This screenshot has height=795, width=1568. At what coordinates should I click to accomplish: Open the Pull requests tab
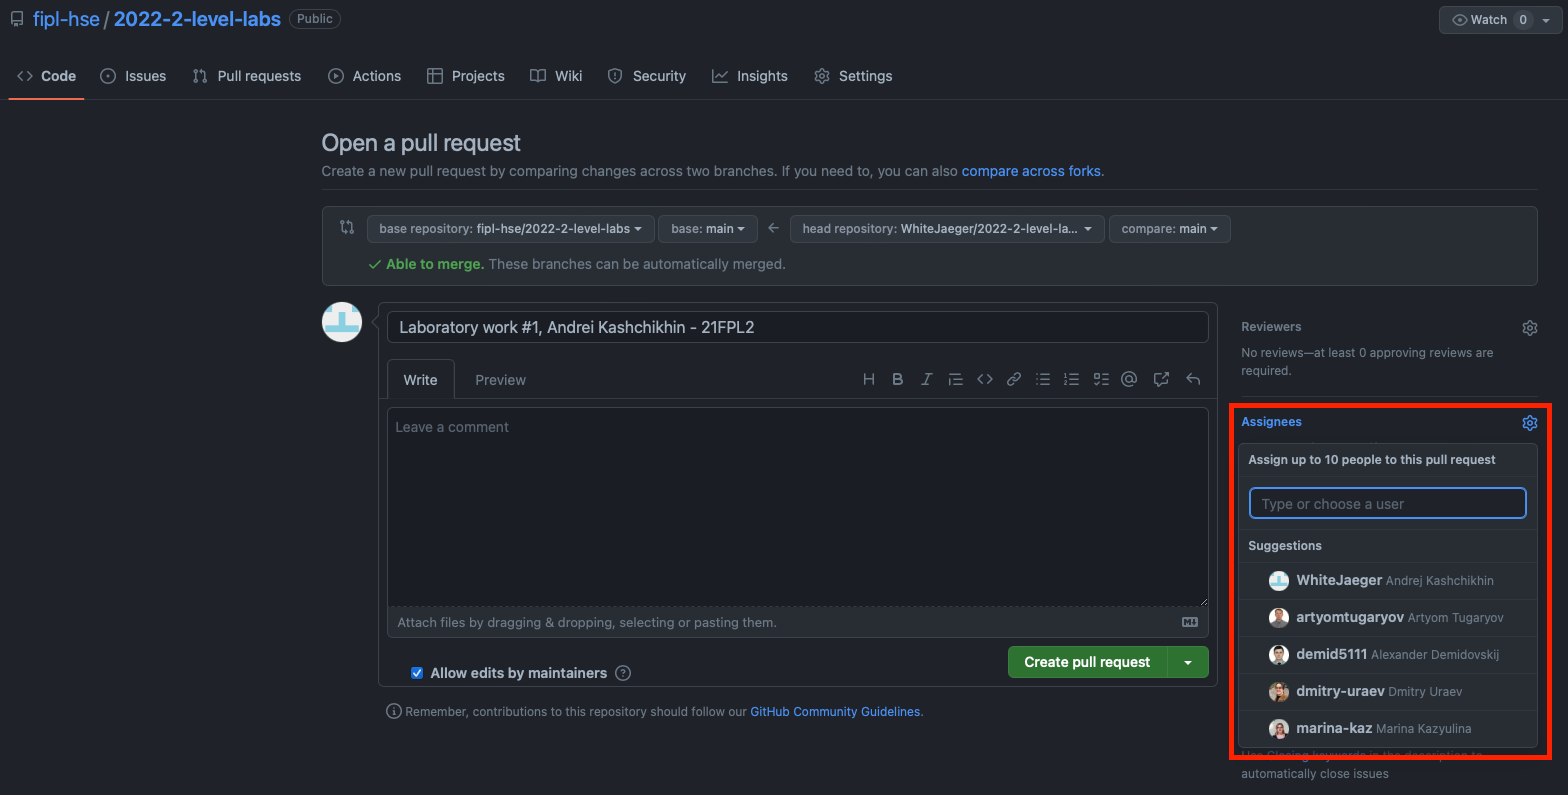[247, 76]
